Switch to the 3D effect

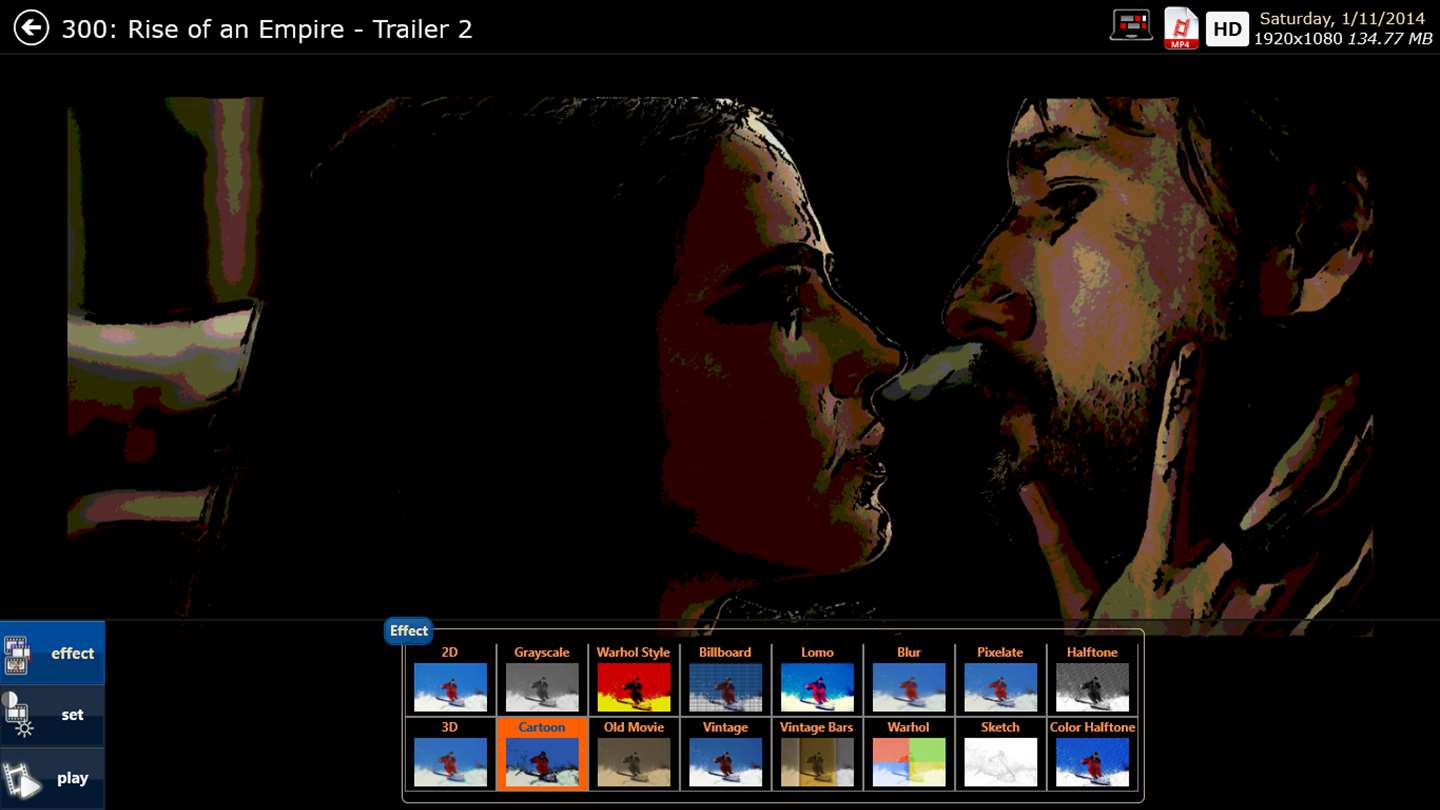coord(450,754)
